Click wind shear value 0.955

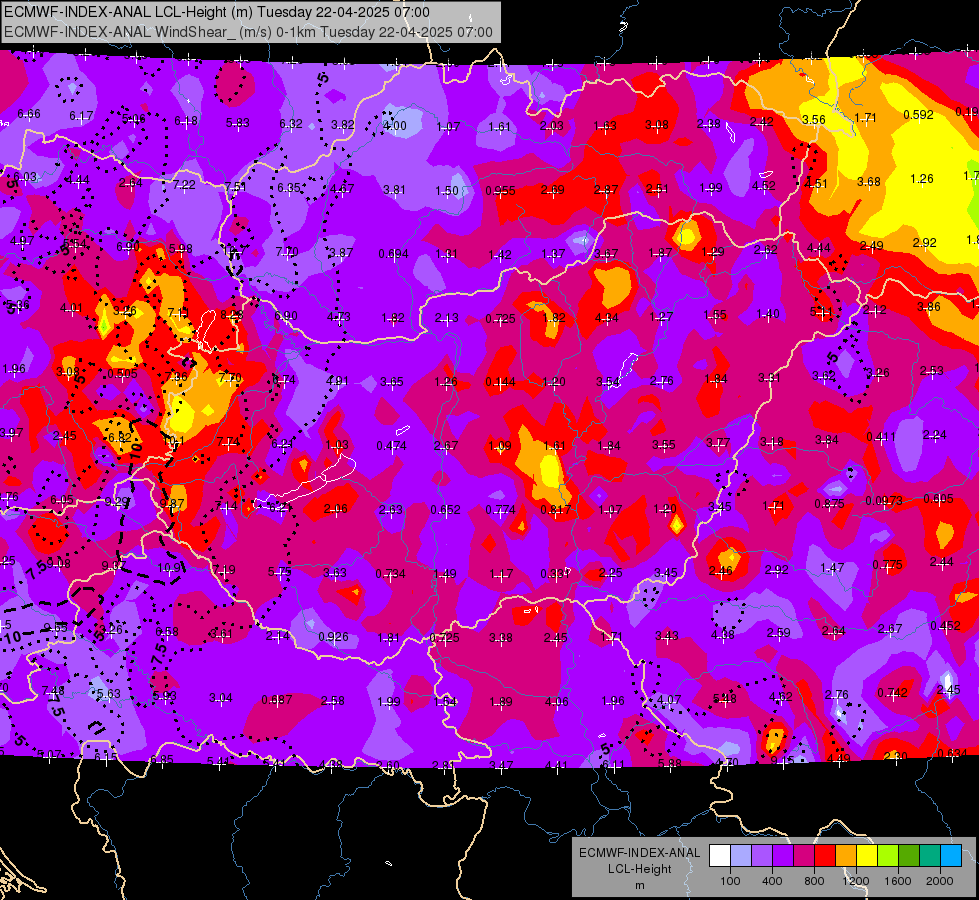point(501,190)
